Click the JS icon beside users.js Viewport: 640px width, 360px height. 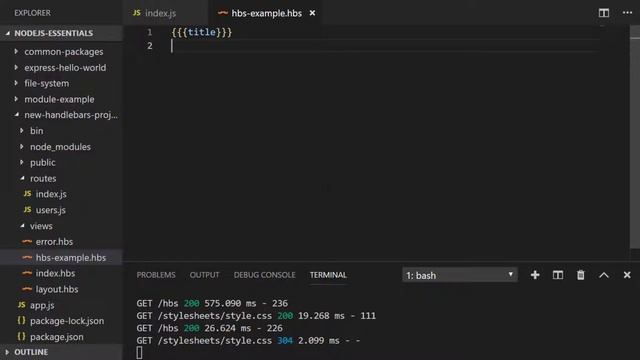27,209
